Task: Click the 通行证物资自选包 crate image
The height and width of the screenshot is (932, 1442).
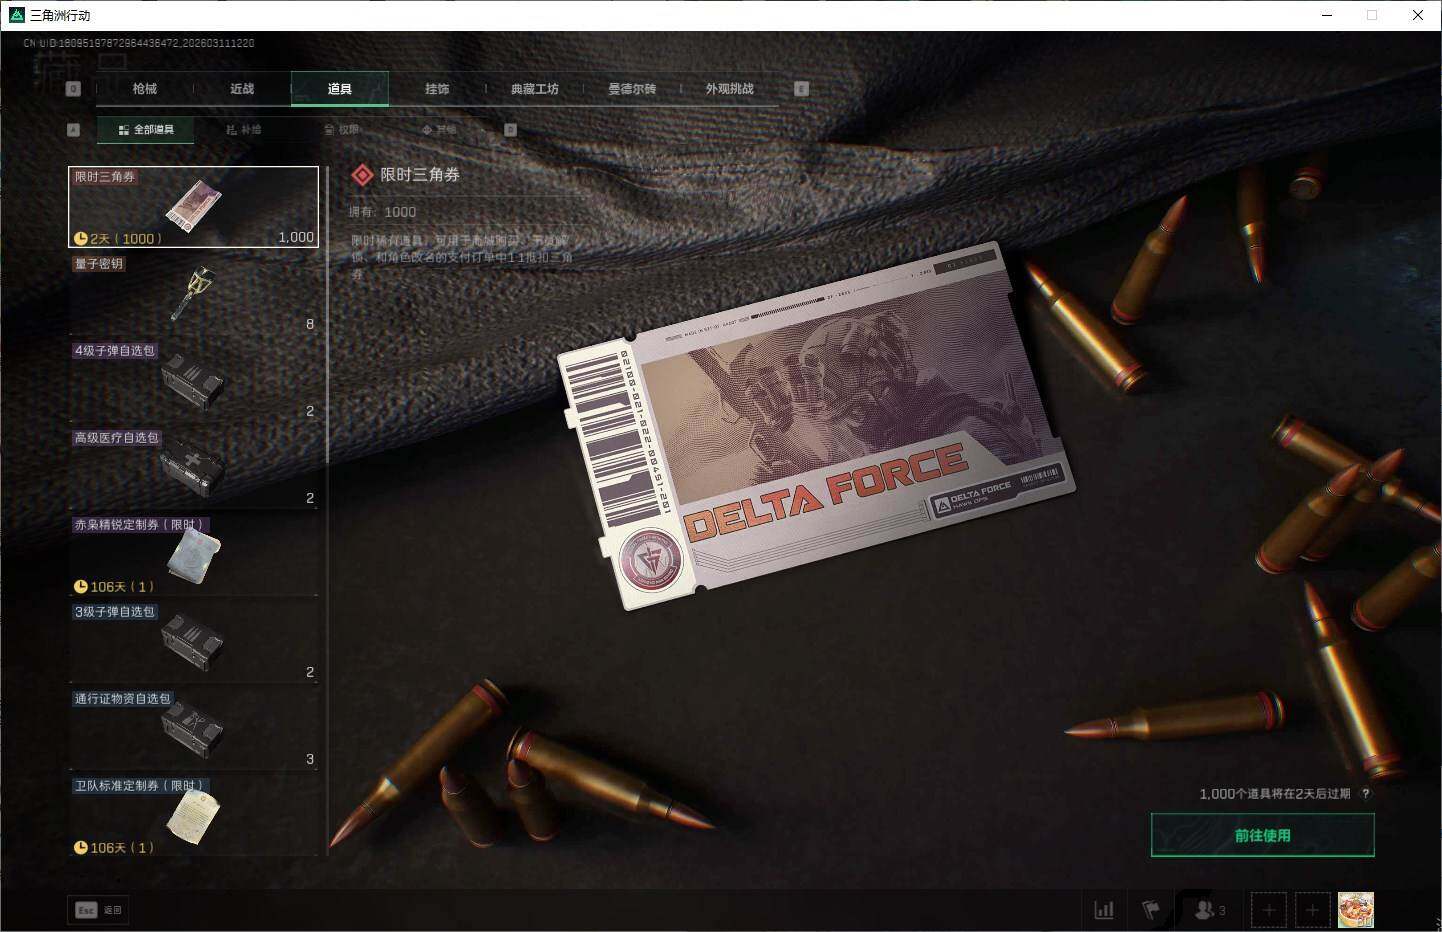Action: pyautogui.click(x=193, y=732)
